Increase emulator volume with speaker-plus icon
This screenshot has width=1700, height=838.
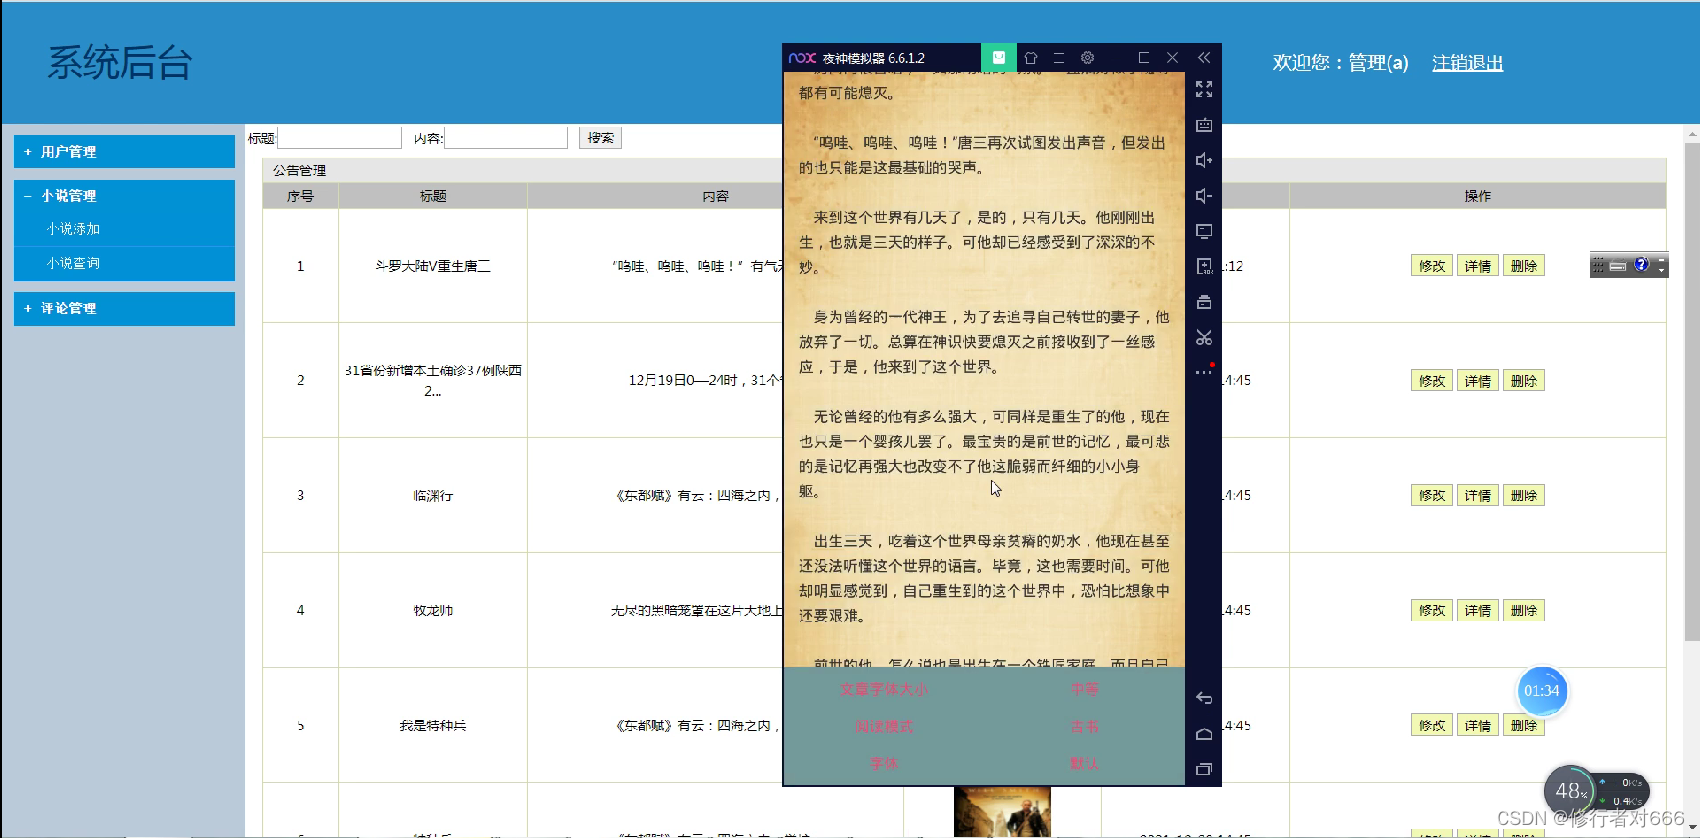(x=1204, y=160)
